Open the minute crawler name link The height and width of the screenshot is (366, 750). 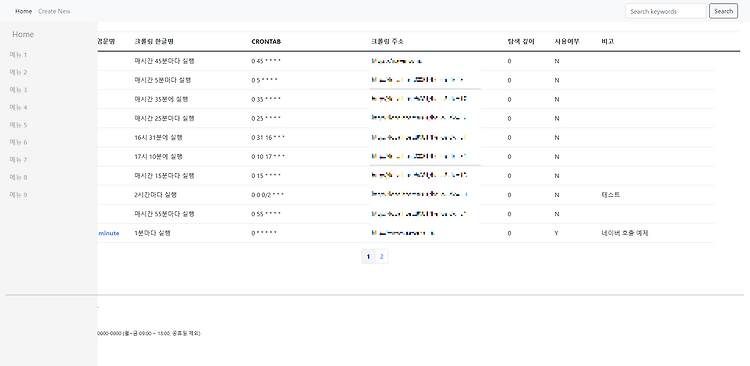coord(109,233)
